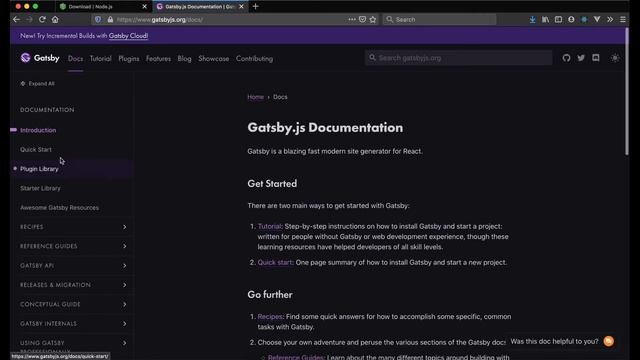Click the browser forward arrow

pos(29,19)
